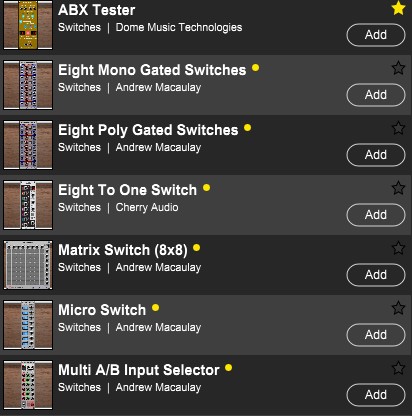412x416 pixels.
Task: Mark Eight To One Switch as favorite
Action: pyautogui.click(x=398, y=188)
